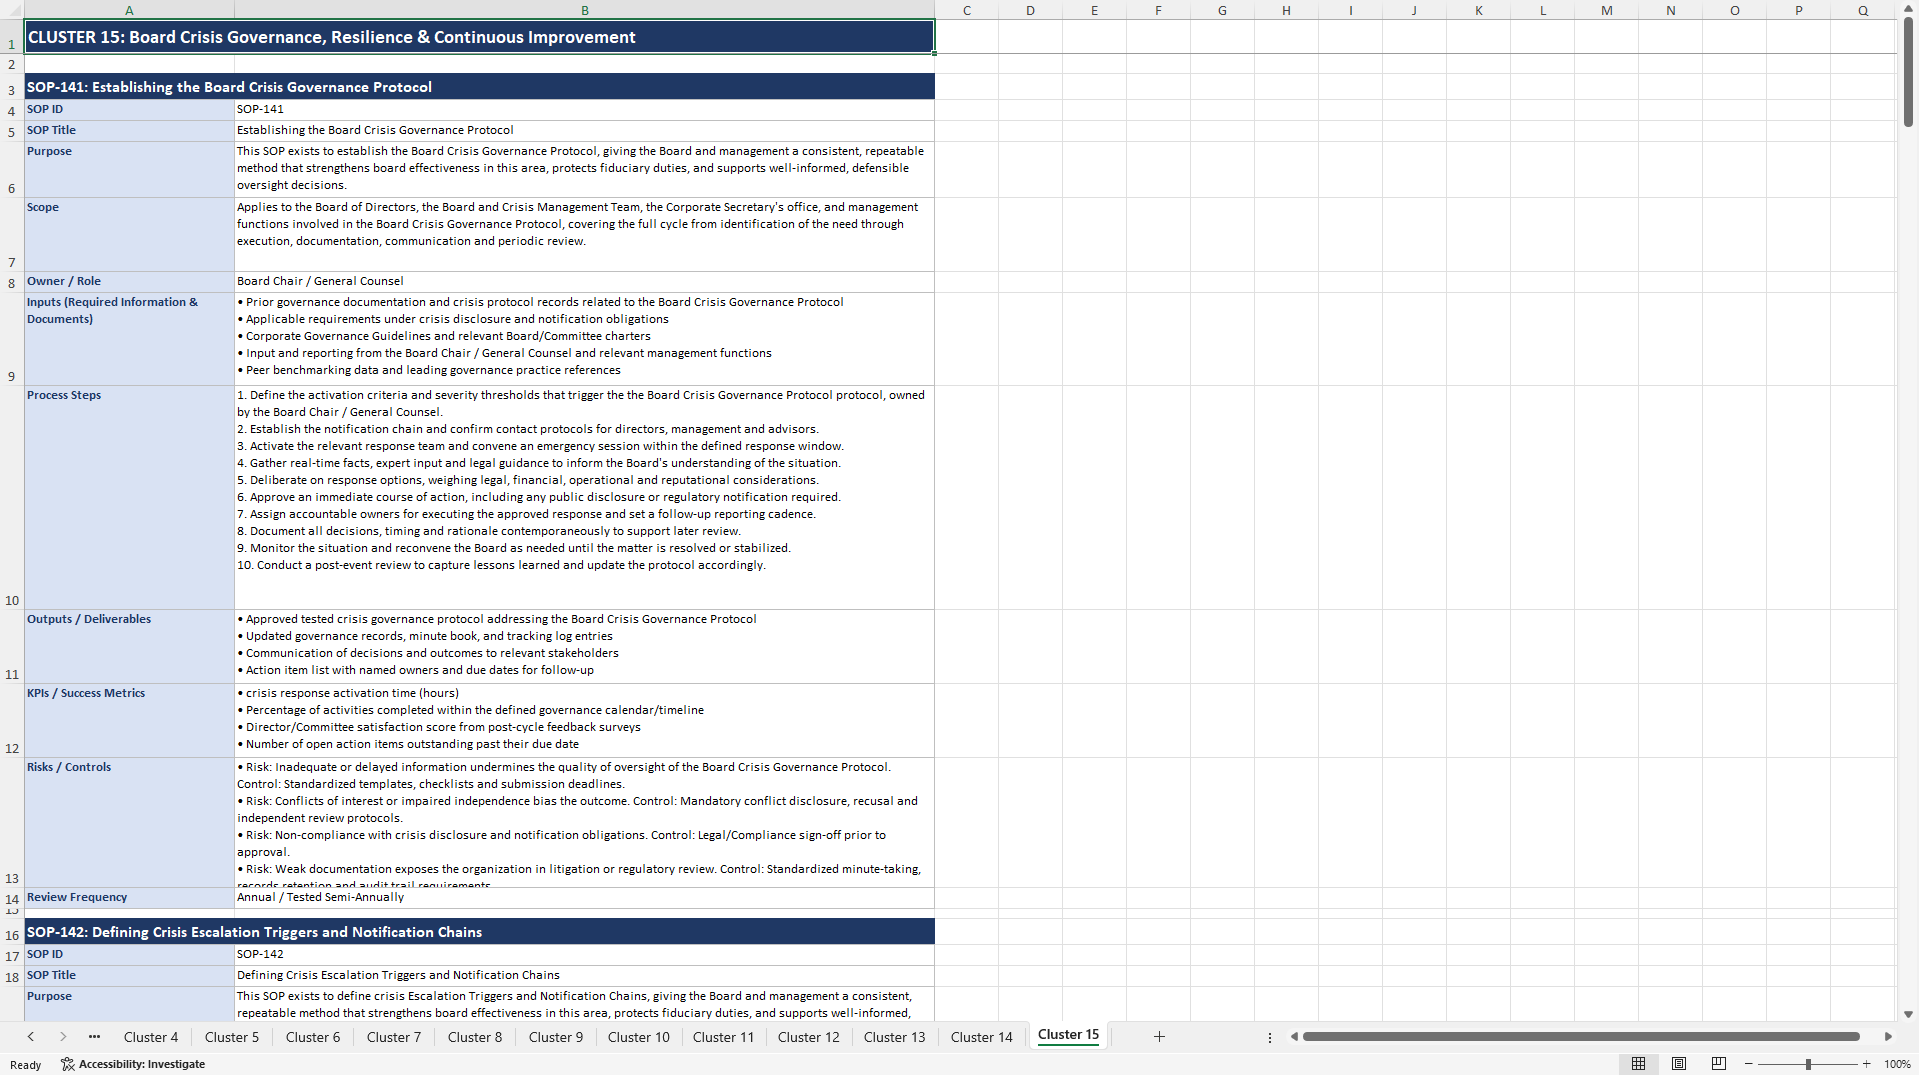Select row 16 header

coord(12,932)
